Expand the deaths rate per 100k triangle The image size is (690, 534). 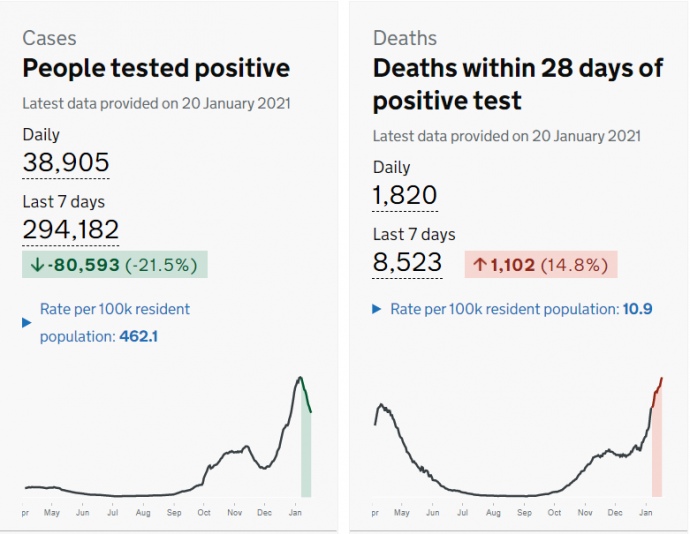(x=377, y=309)
